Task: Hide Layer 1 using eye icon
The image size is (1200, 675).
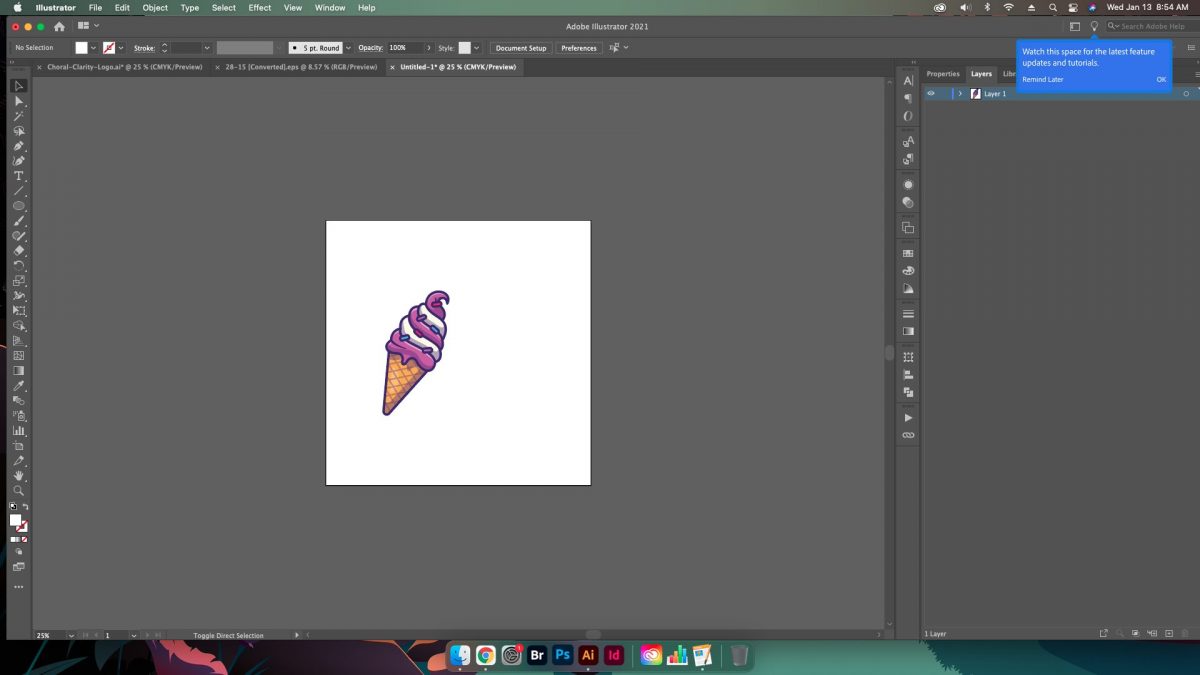Action: click(931, 94)
